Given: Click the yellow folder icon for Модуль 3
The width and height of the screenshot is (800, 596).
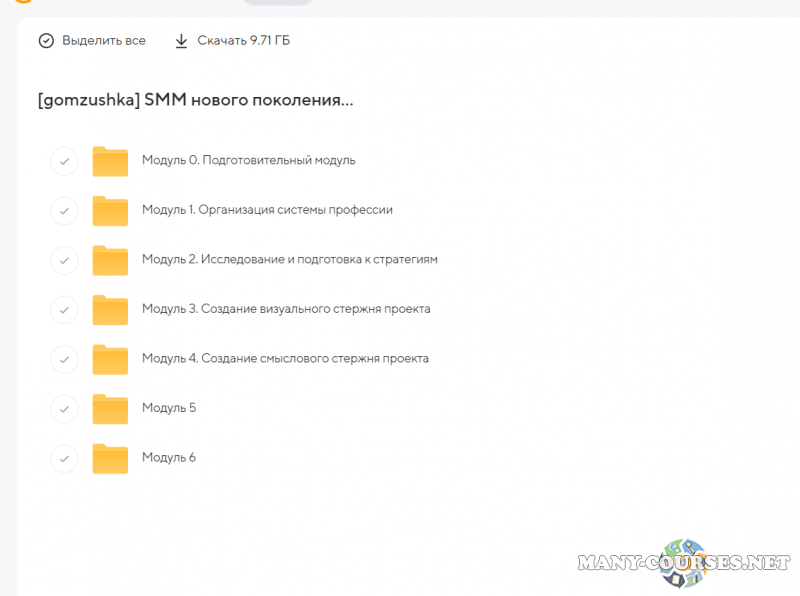Looking at the screenshot, I should point(110,309).
